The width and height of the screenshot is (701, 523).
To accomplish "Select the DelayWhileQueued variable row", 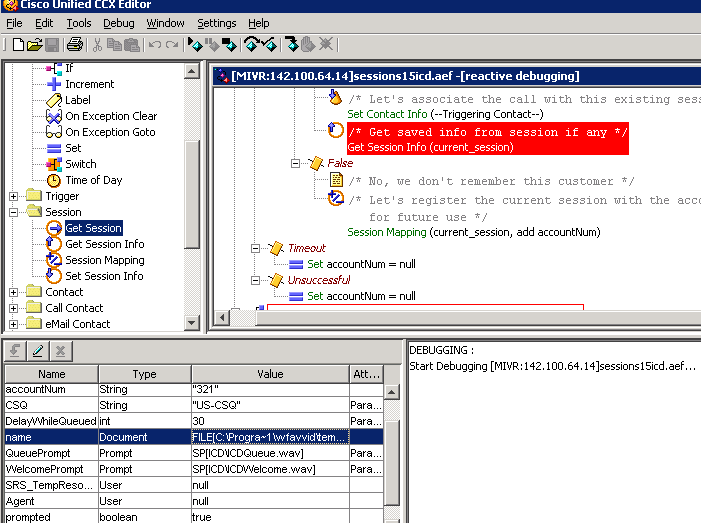I will point(194,421).
